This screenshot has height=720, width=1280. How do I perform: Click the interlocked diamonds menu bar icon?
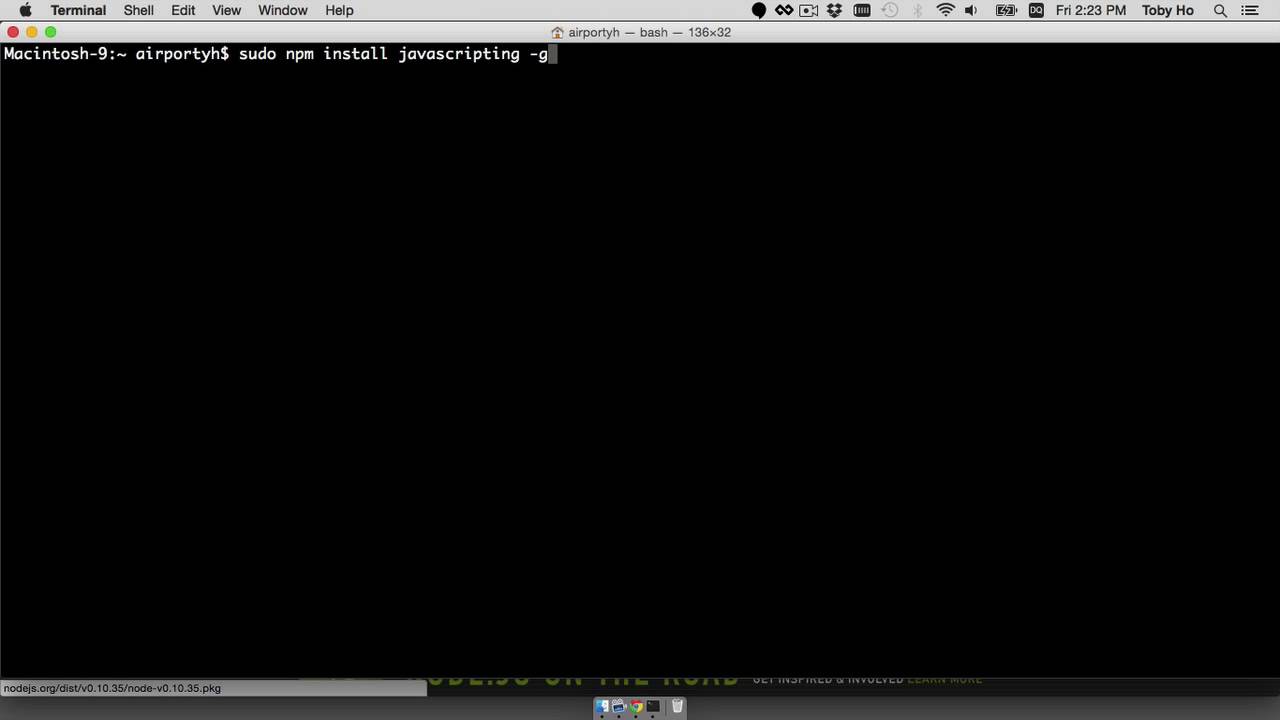click(x=784, y=10)
